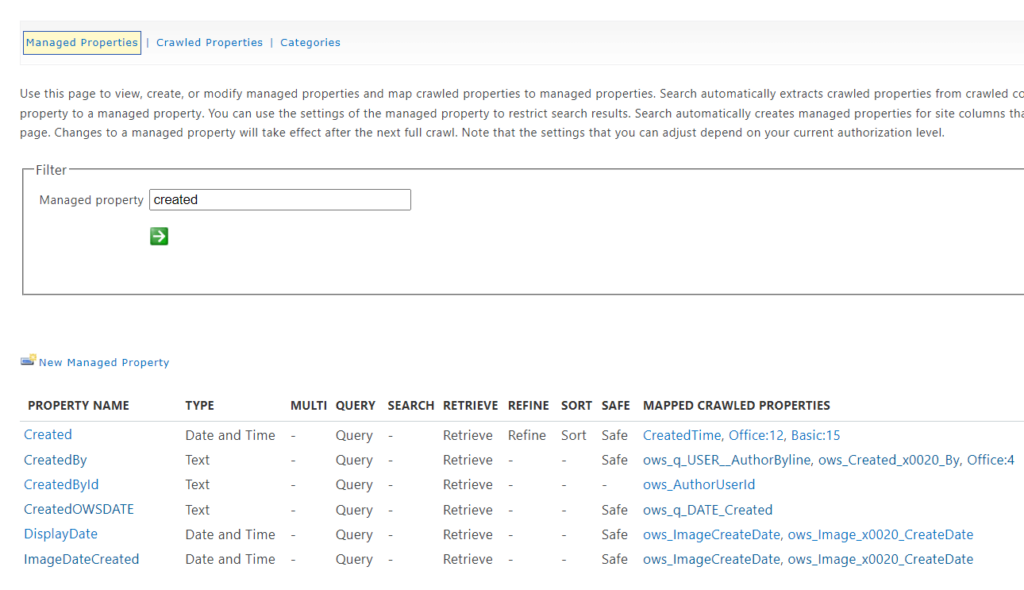
Task: Click the SORT column header
Action: pyautogui.click(x=576, y=406)
